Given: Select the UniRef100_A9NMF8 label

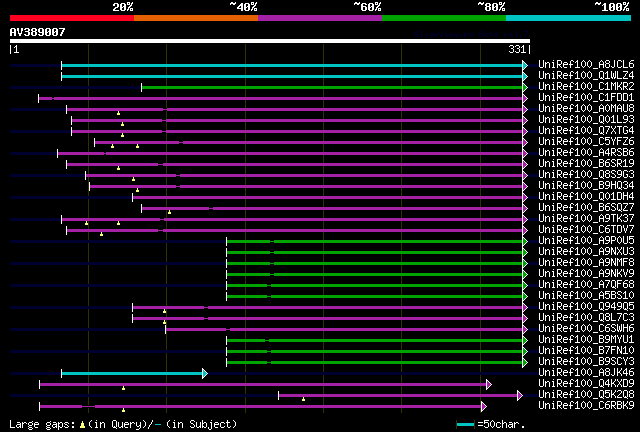Looking at the screenshot, I should point(586,263).
